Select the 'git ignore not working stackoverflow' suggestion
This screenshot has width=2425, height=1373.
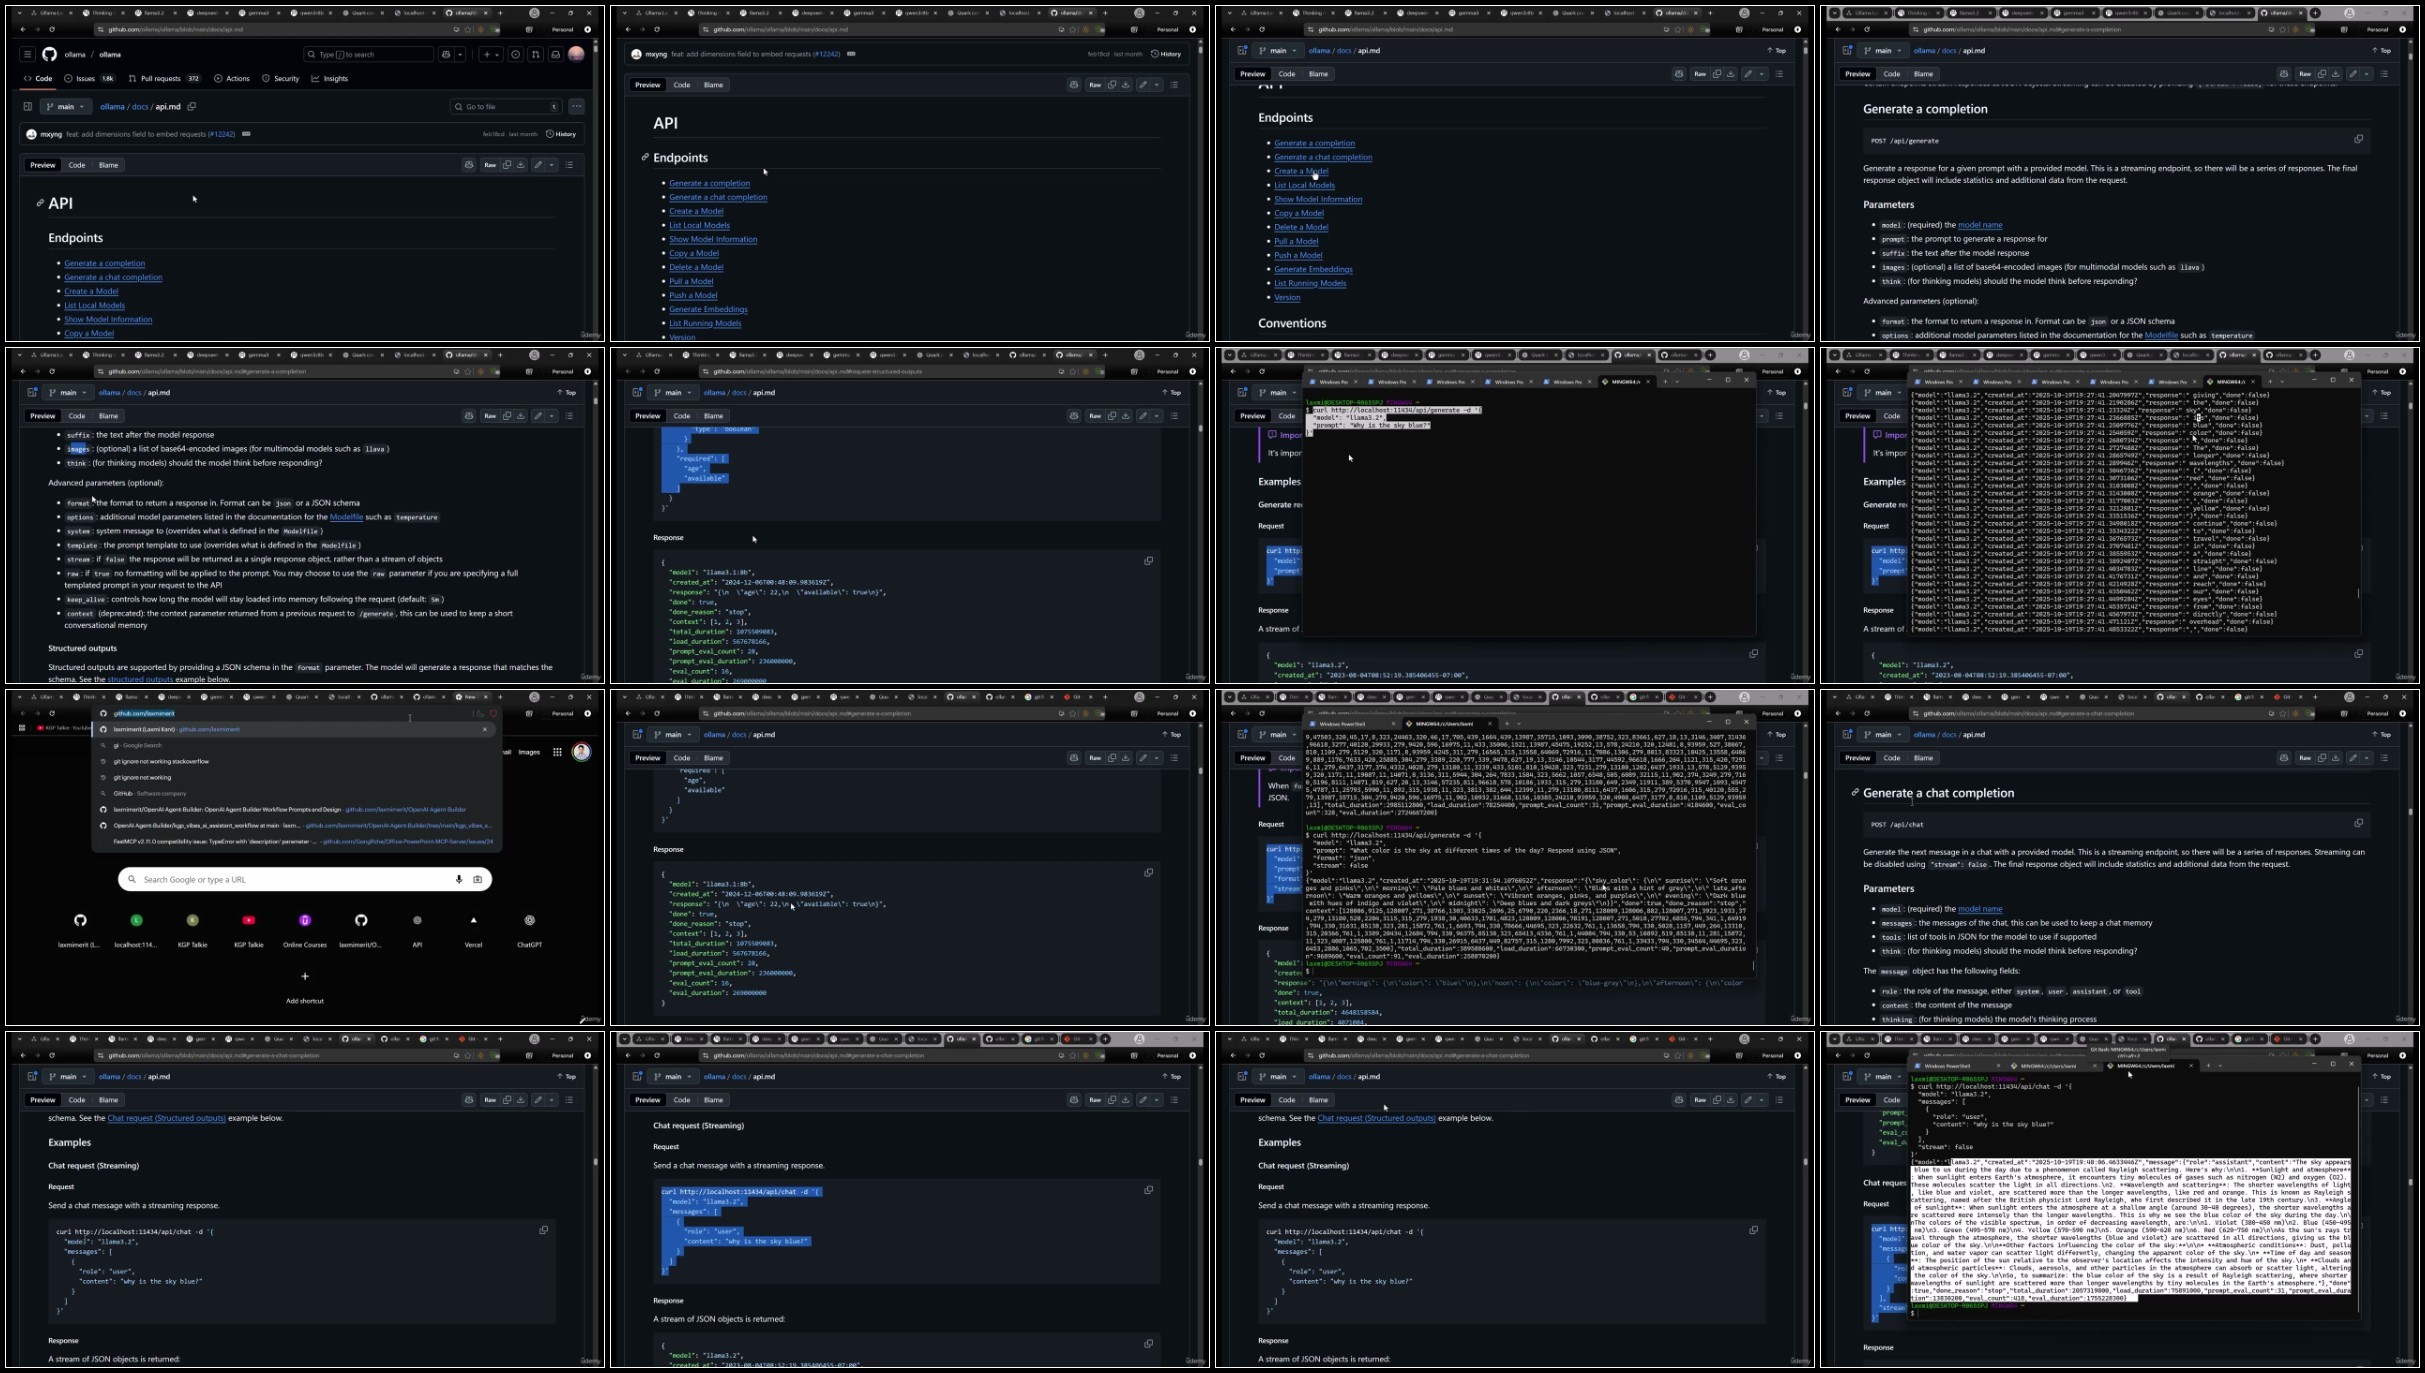pos(160,761)
